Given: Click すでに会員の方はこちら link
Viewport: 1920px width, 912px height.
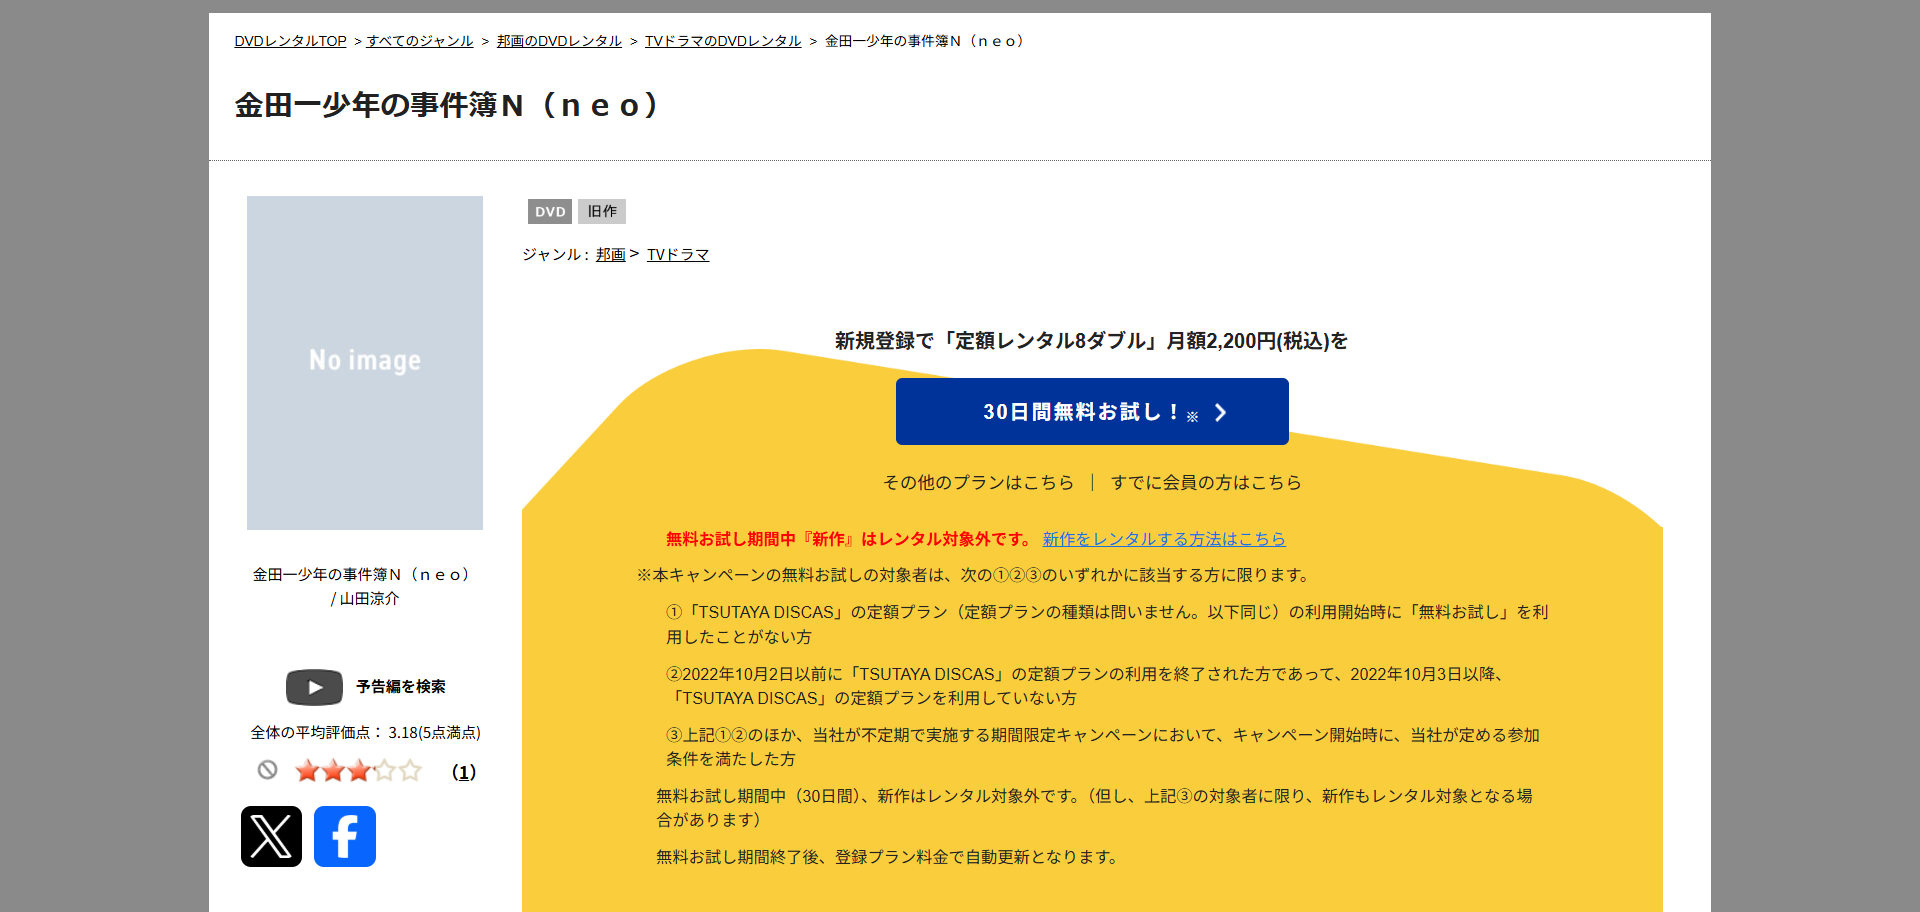Looking at the screenshot, I should coord(1206,483).
